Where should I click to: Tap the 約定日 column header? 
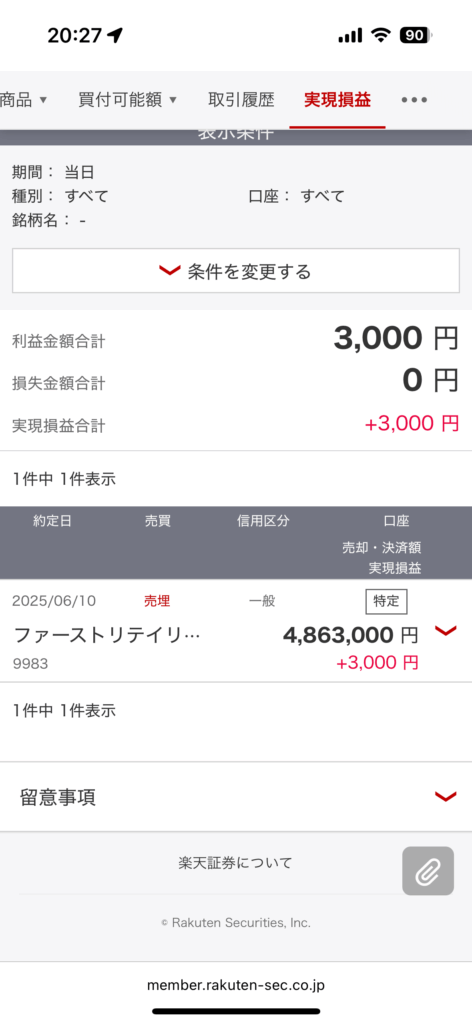pyautogui.click(x=52, y=521)
